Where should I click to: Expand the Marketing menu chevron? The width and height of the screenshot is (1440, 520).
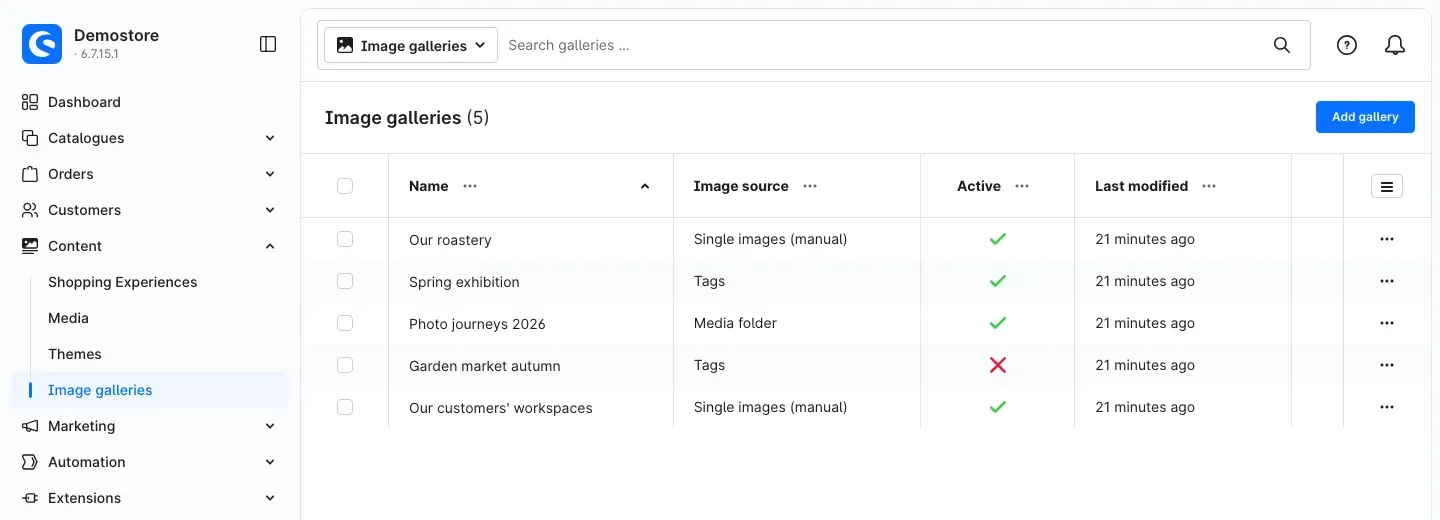click(x=270, y=426)
